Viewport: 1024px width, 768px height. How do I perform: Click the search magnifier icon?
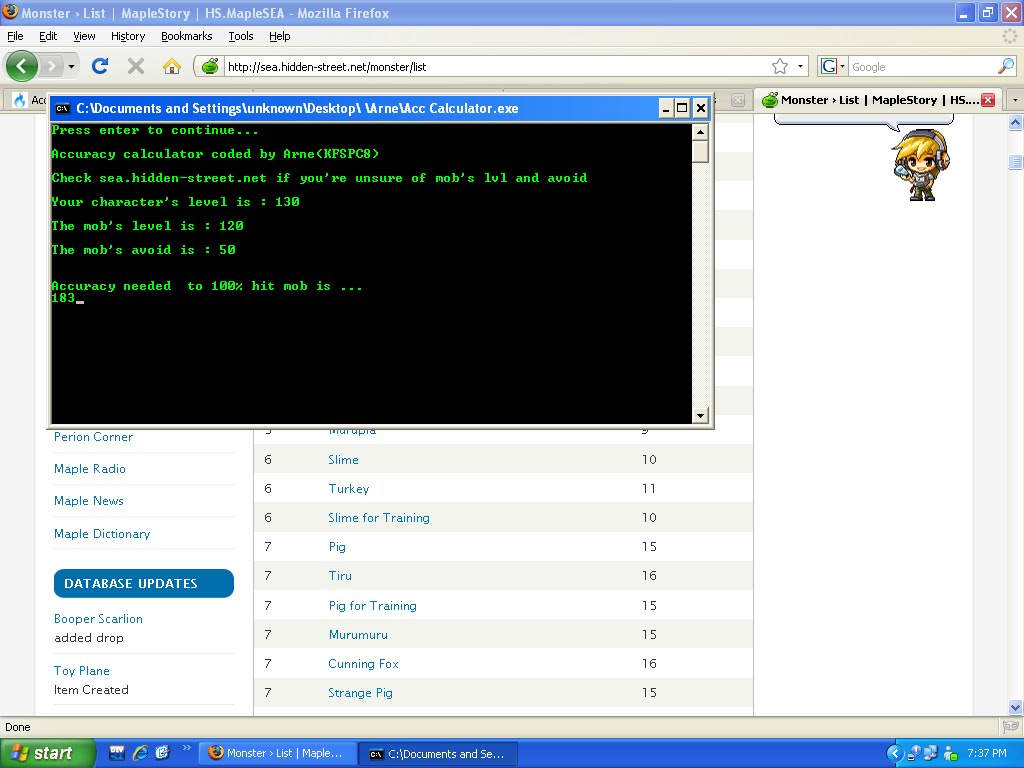1006,66
